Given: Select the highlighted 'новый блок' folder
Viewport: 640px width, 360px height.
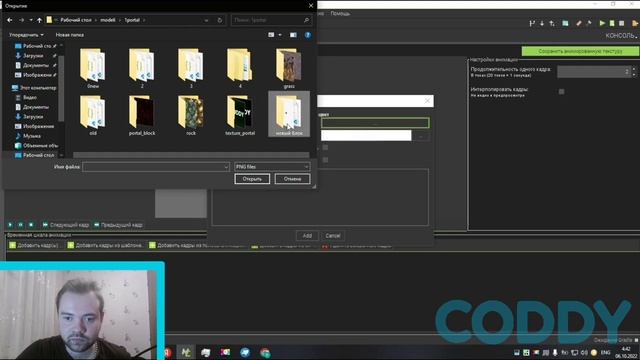Looking at the screenshot, I should [289, 114].
